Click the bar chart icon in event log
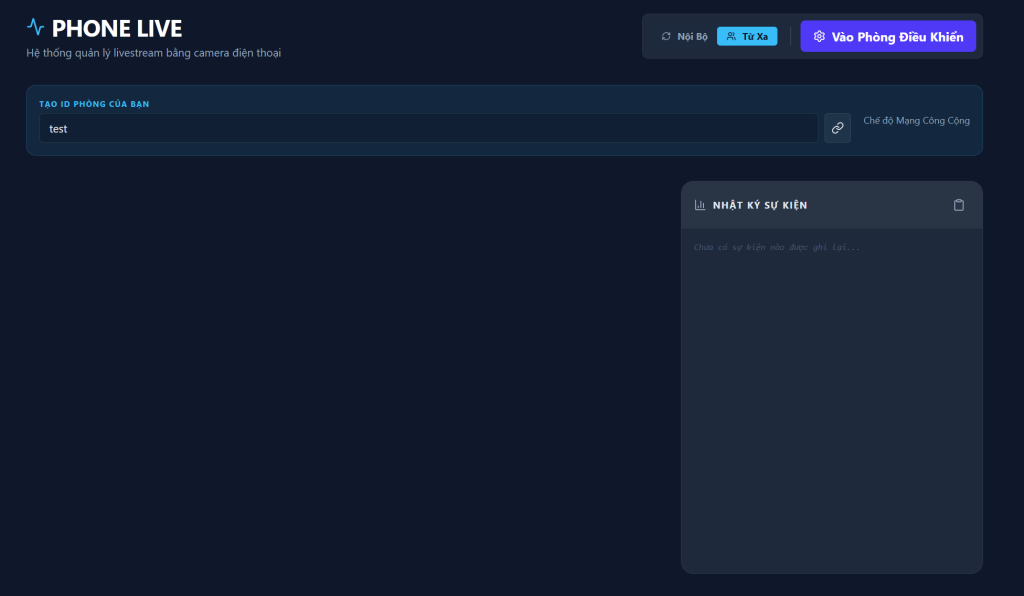The width and height of the screenshot is (1024, 596). tap(700, 205)
